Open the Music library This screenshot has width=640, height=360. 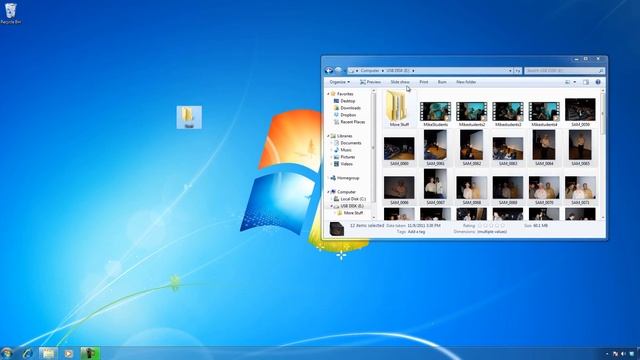point(342,150)
